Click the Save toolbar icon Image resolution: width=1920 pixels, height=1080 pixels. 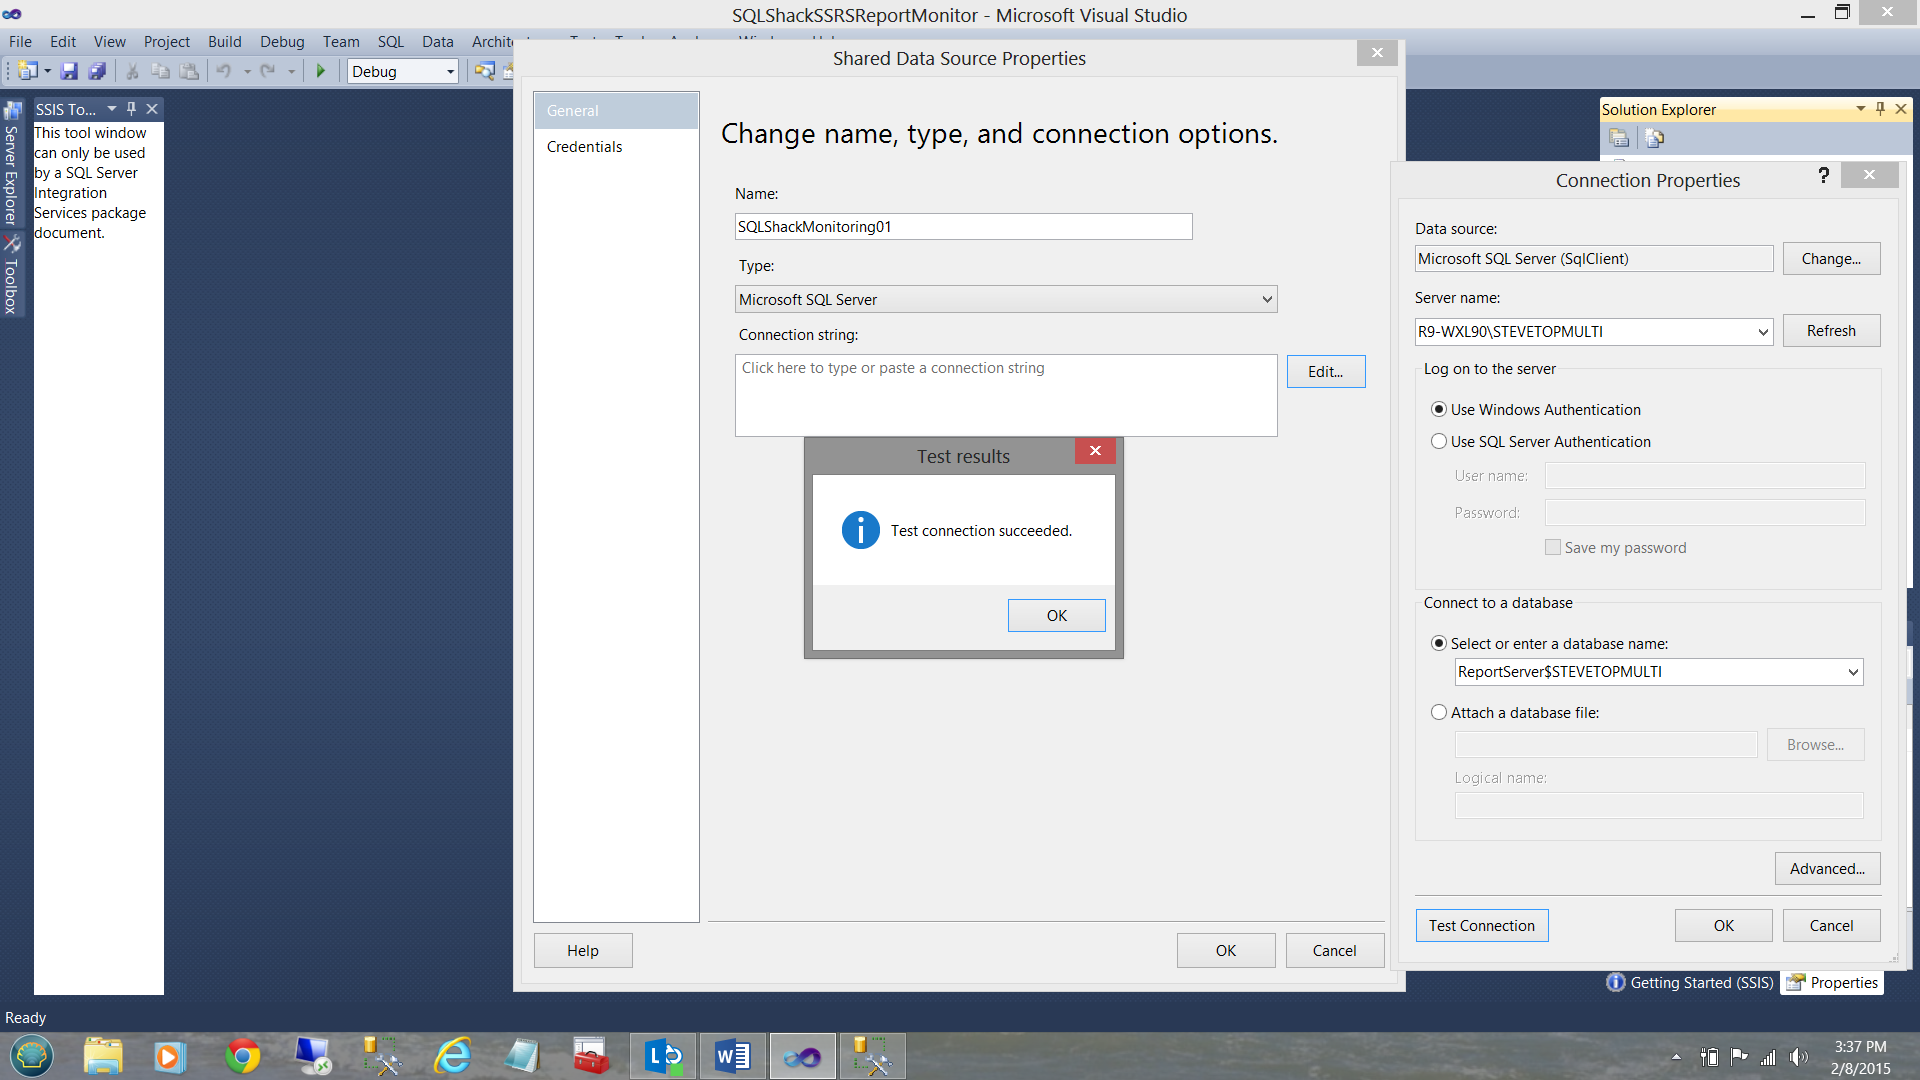pyautogui.click(x=69, y=71)
